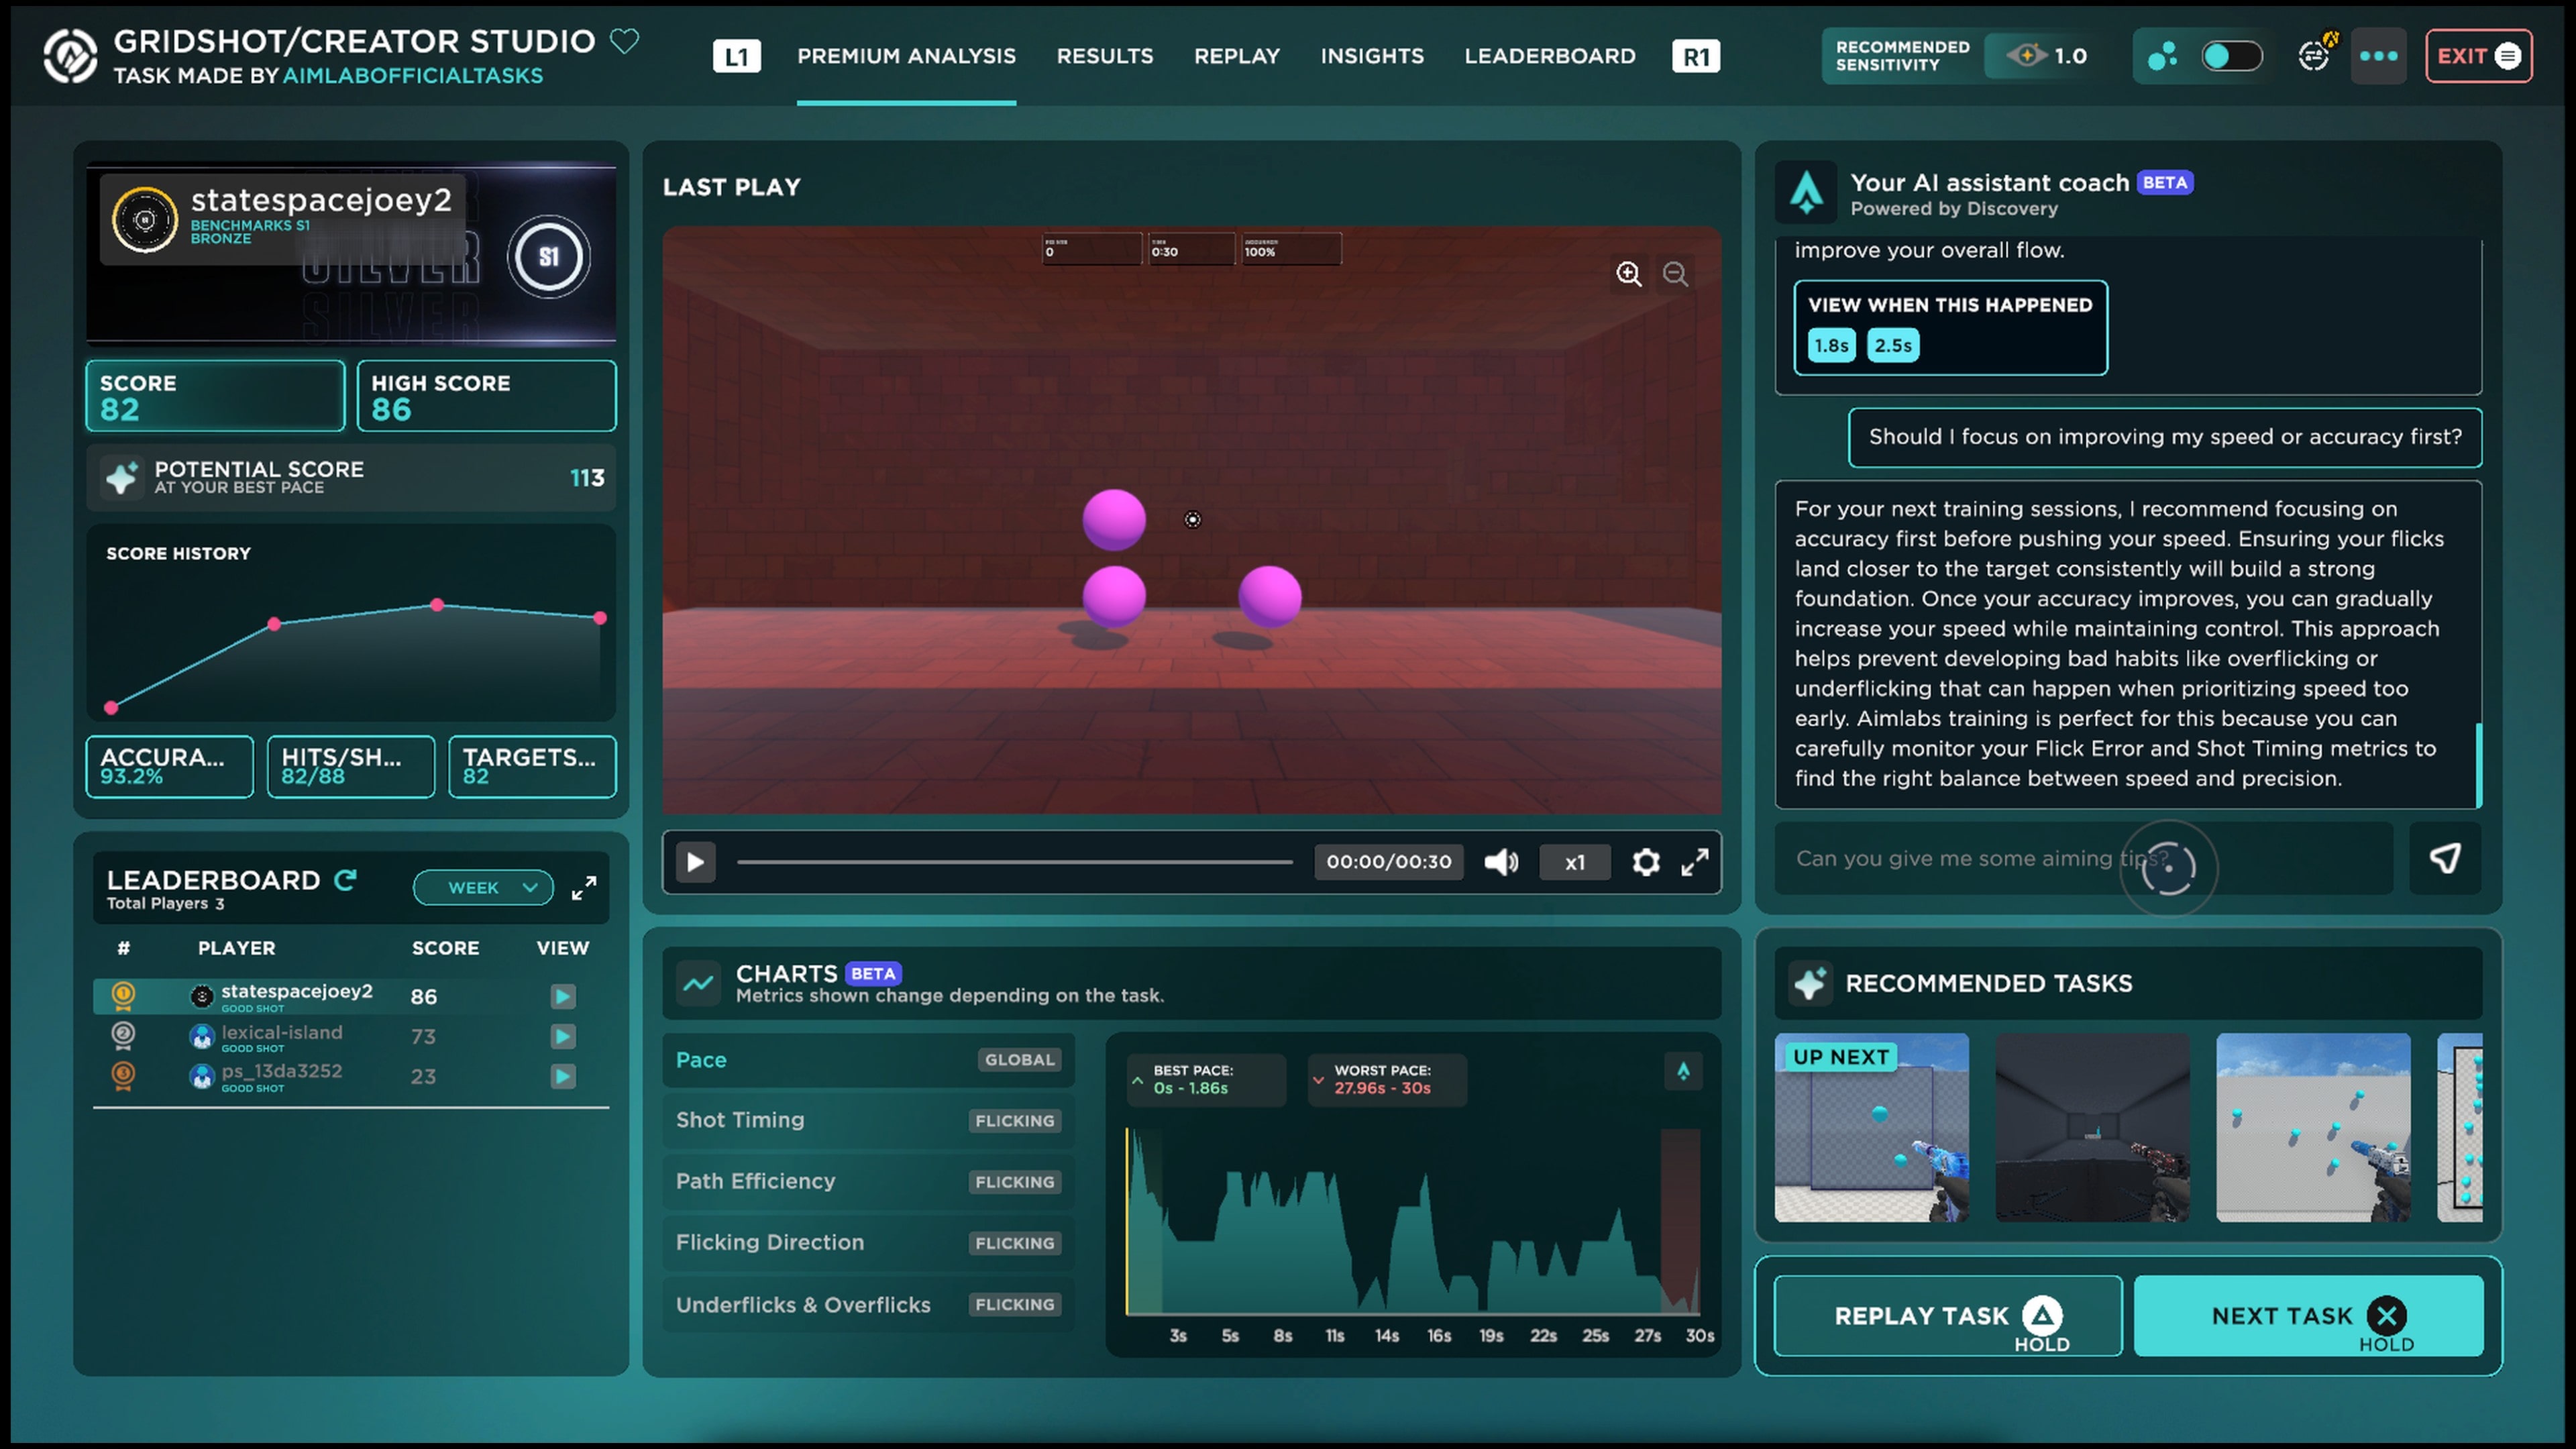Image resolution: width=2576 pixels, height=1449 pixels.
Task: Open the x1 playback speed selector
Action: click(1574, 862)
